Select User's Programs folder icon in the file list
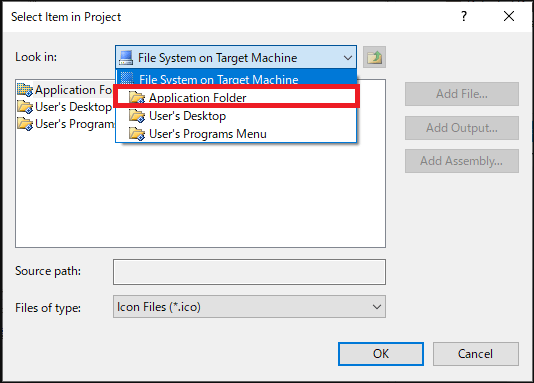 (x=25, y=124)
